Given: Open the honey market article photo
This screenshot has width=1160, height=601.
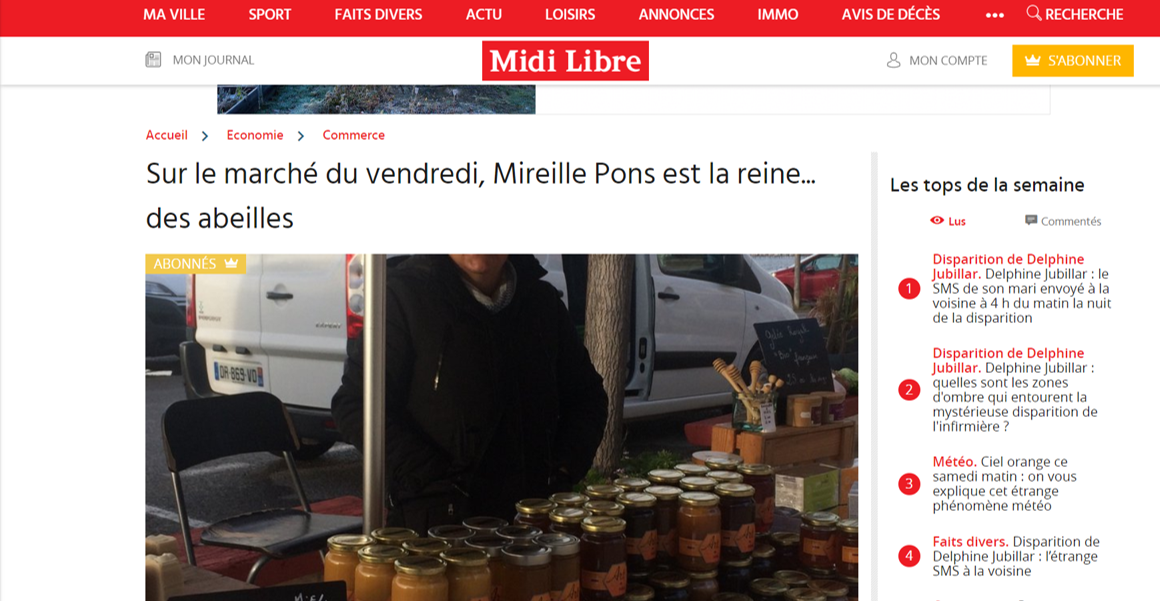Looking at the screenshot, I should click(x=502, y=427).
